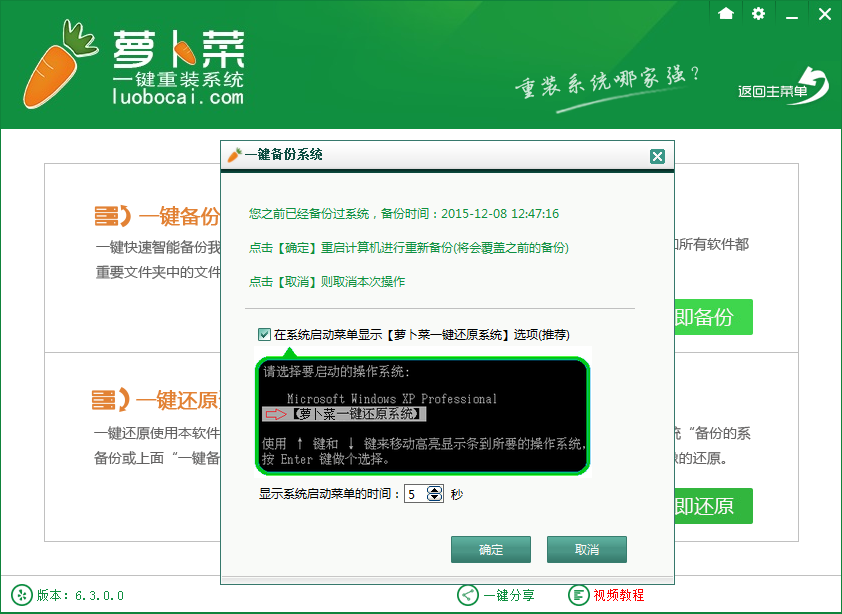
Task: Click the 一键备份系统 dialog title text
Action: (x=284, y=155)
